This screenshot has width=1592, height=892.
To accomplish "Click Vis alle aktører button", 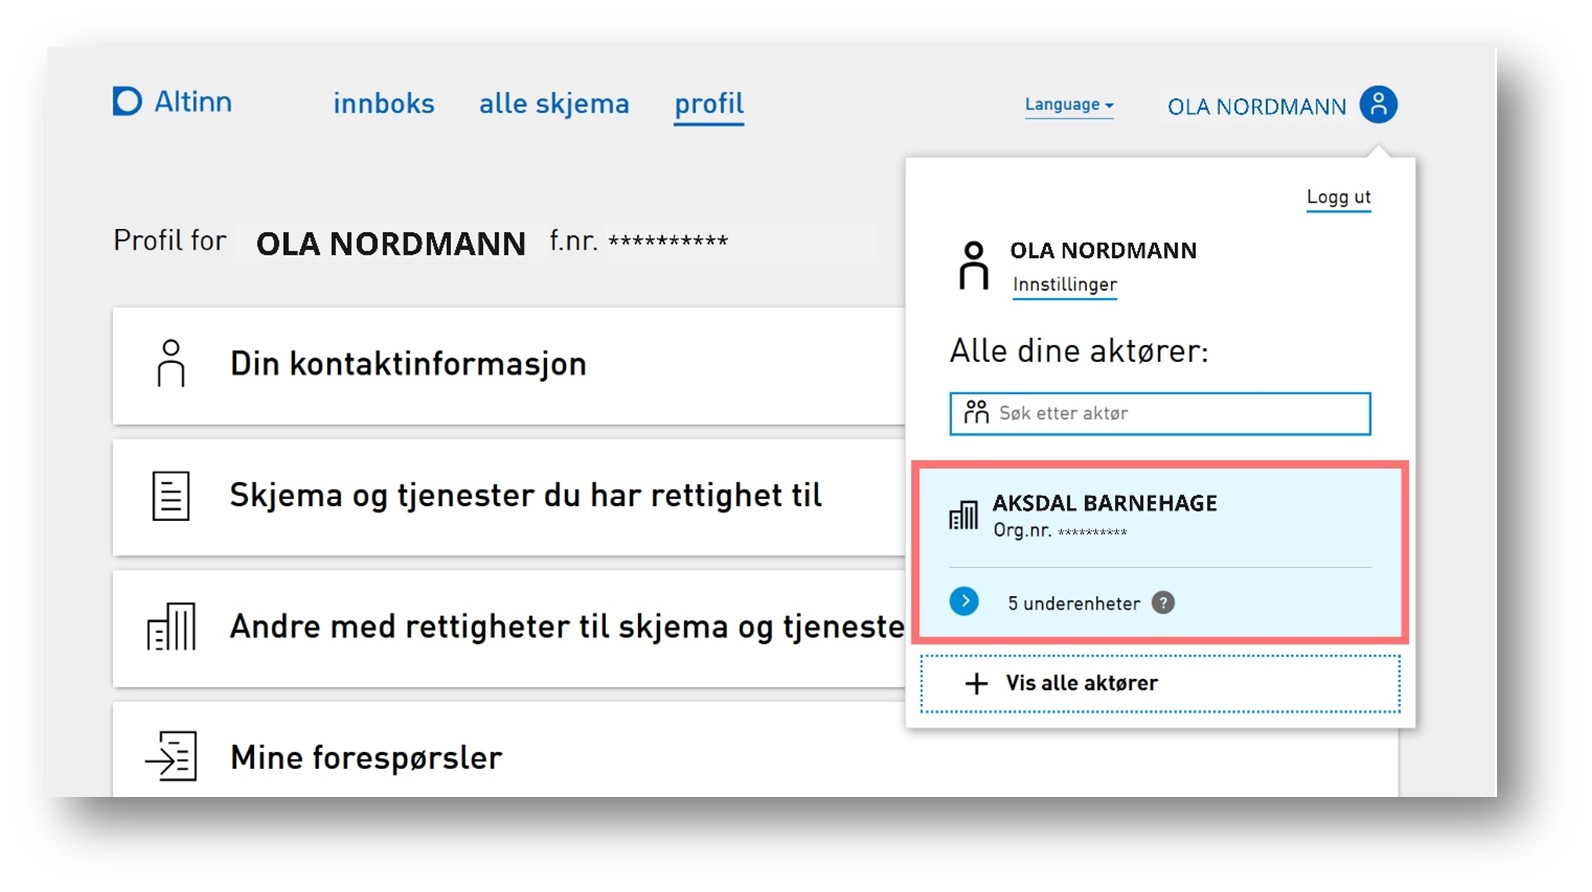I will tap(1160, 684).
